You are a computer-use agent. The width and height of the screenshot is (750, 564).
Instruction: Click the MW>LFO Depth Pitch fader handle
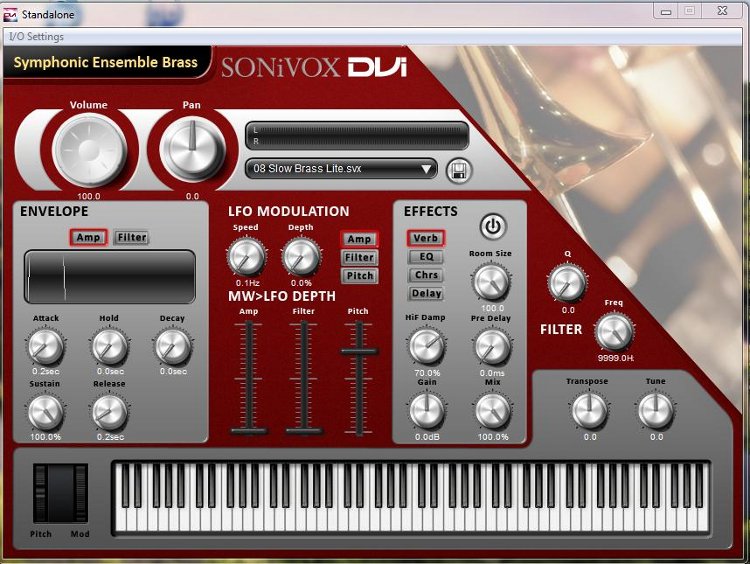click(x=359, y=352)
